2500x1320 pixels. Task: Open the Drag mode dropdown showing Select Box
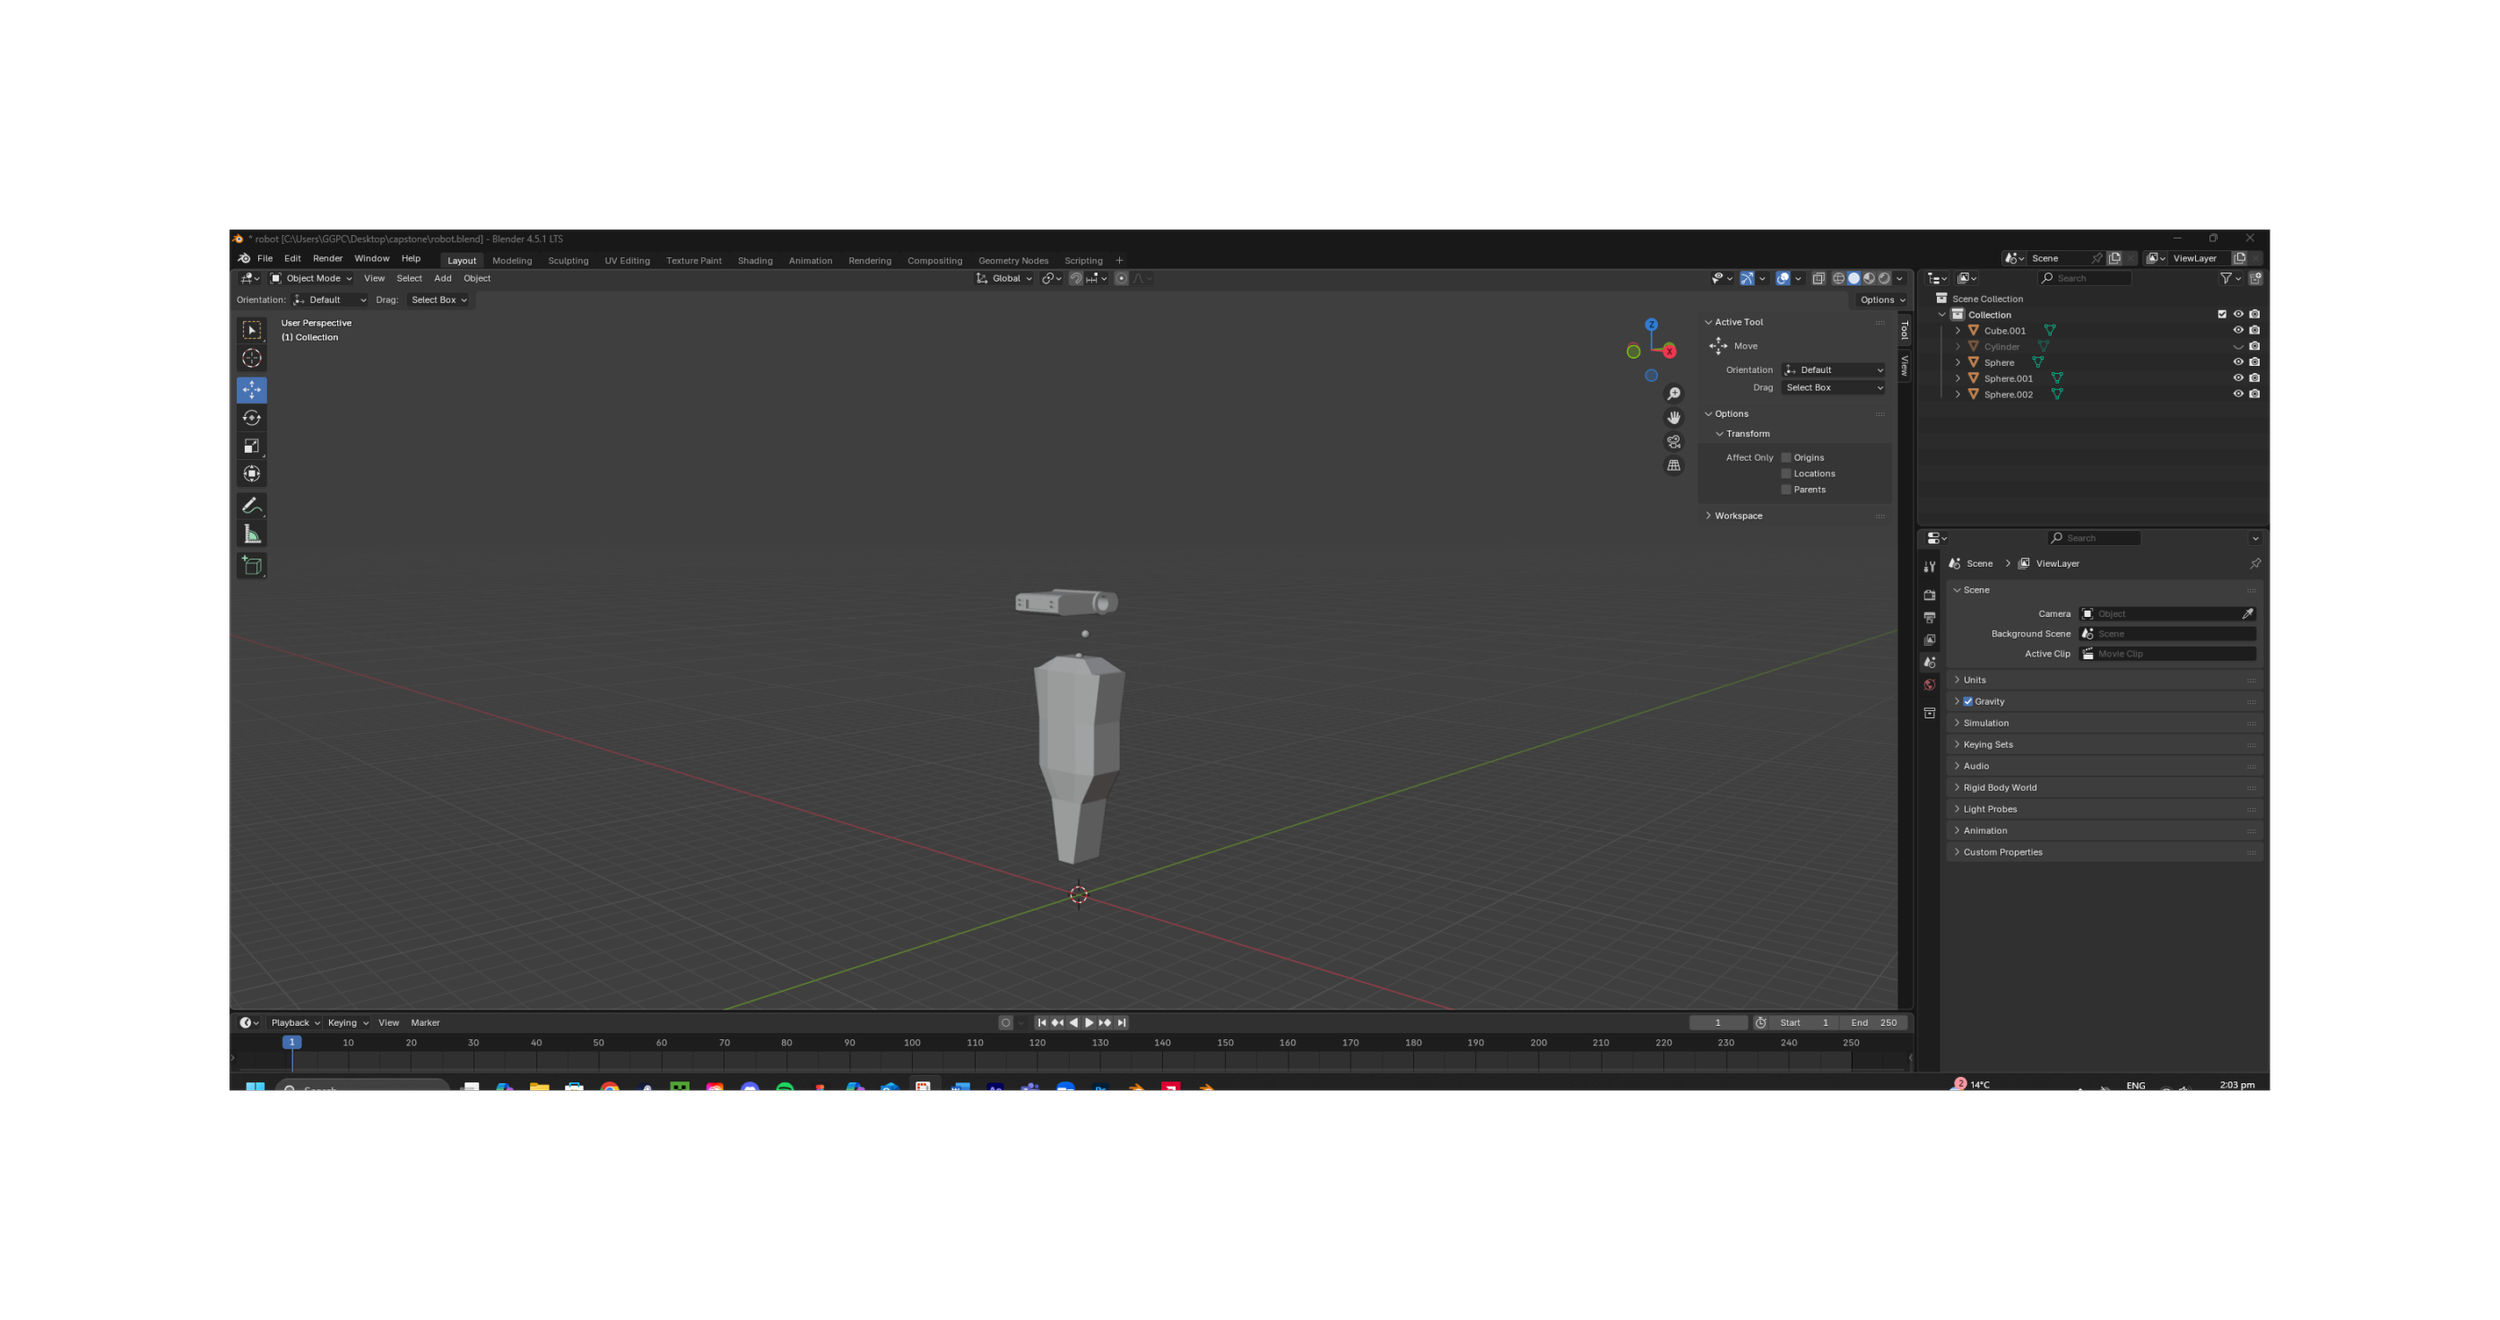(1834, 387)
